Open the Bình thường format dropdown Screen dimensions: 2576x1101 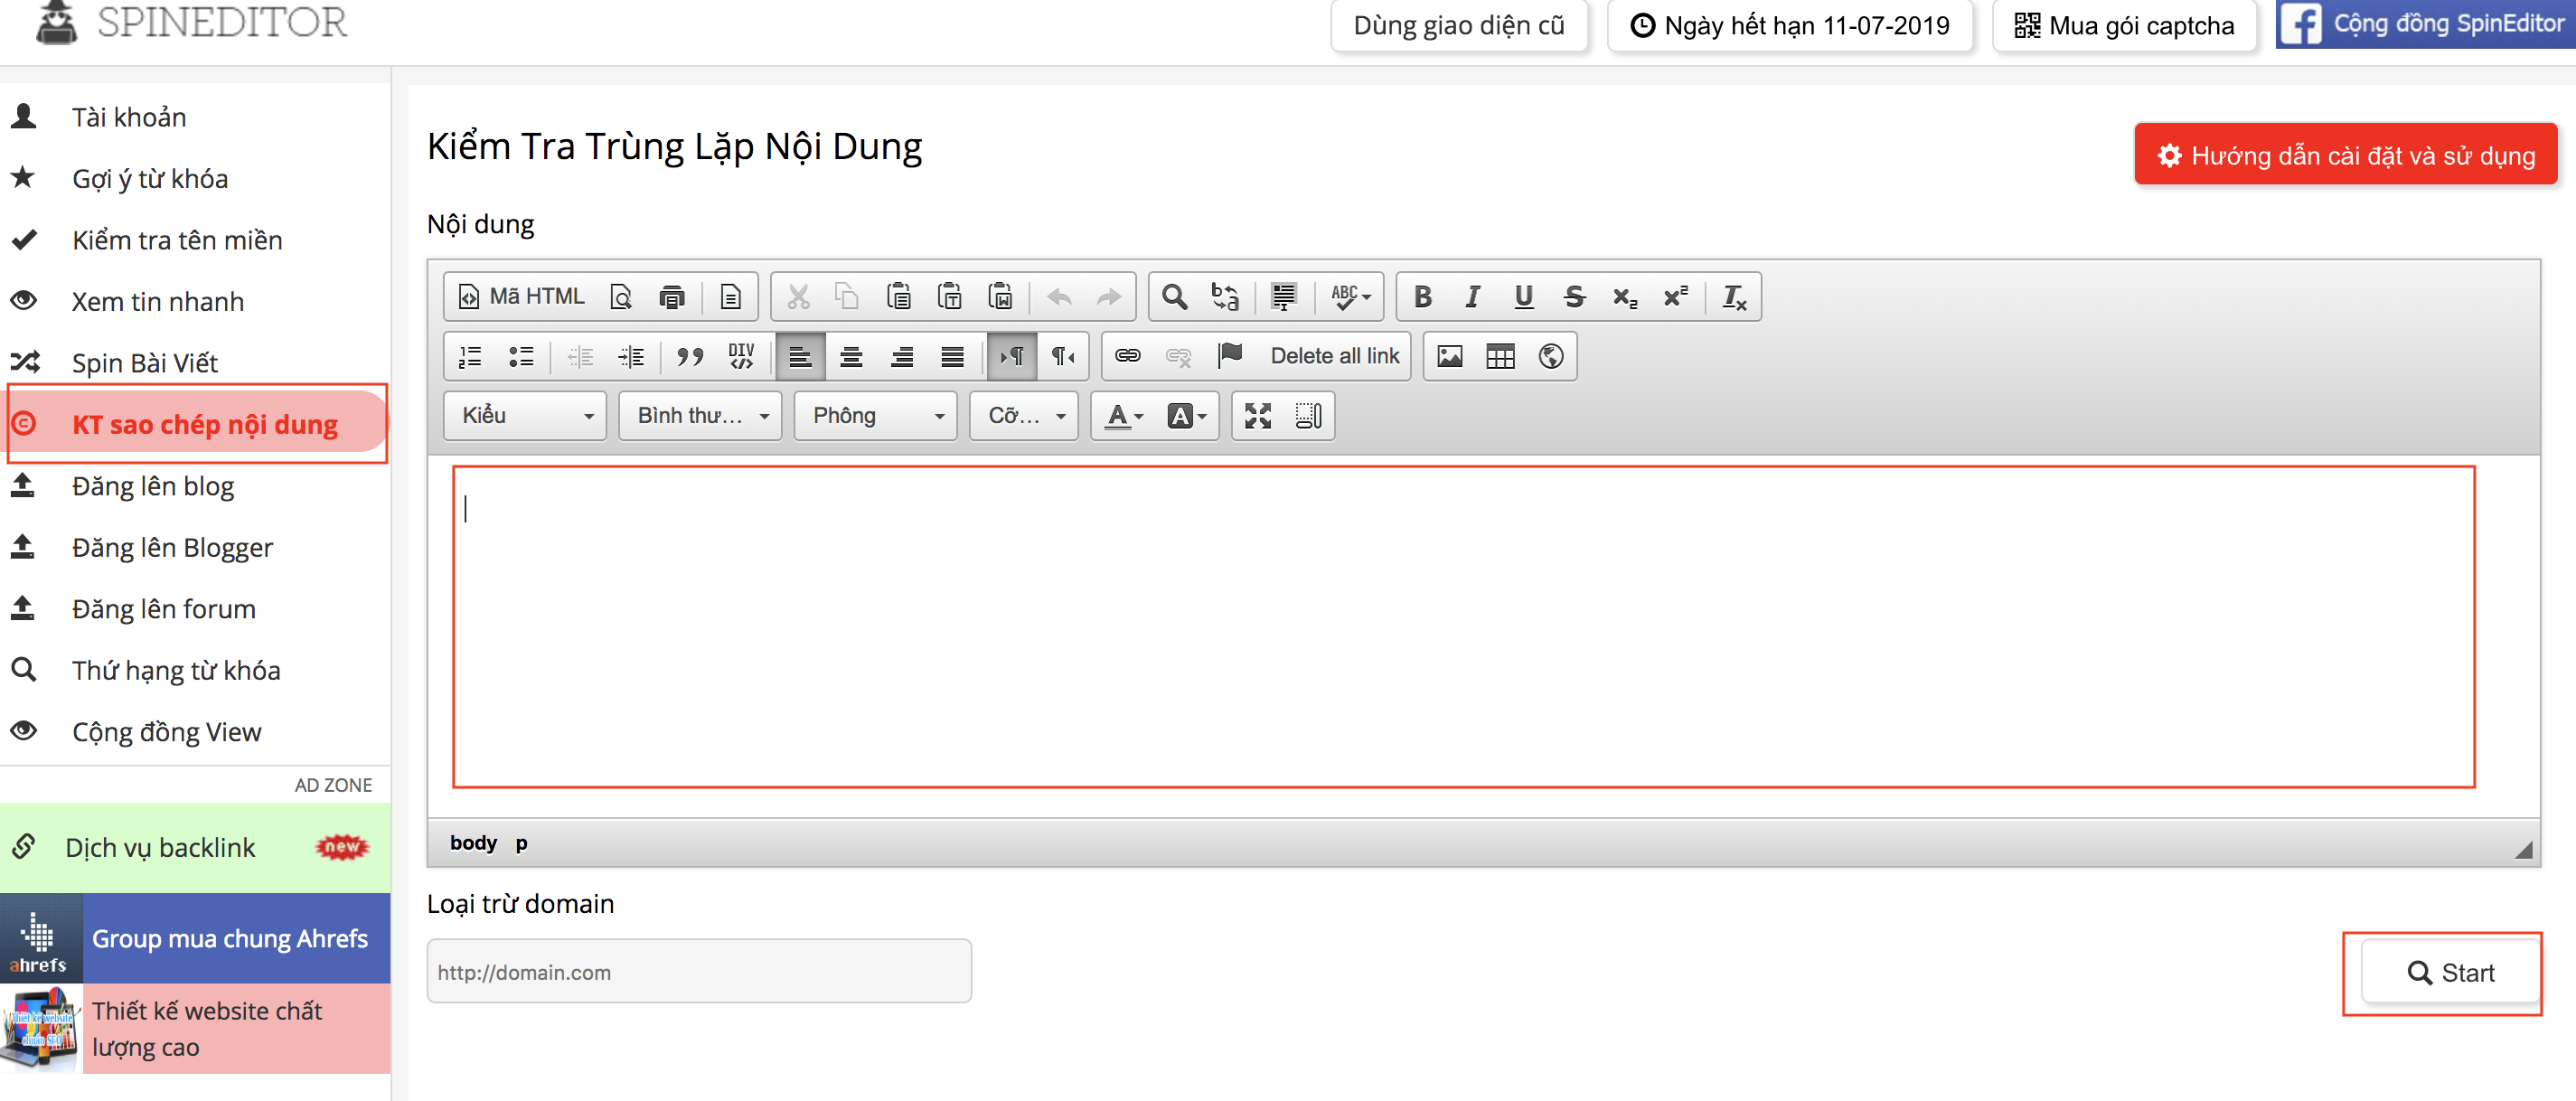coord(700,416)
